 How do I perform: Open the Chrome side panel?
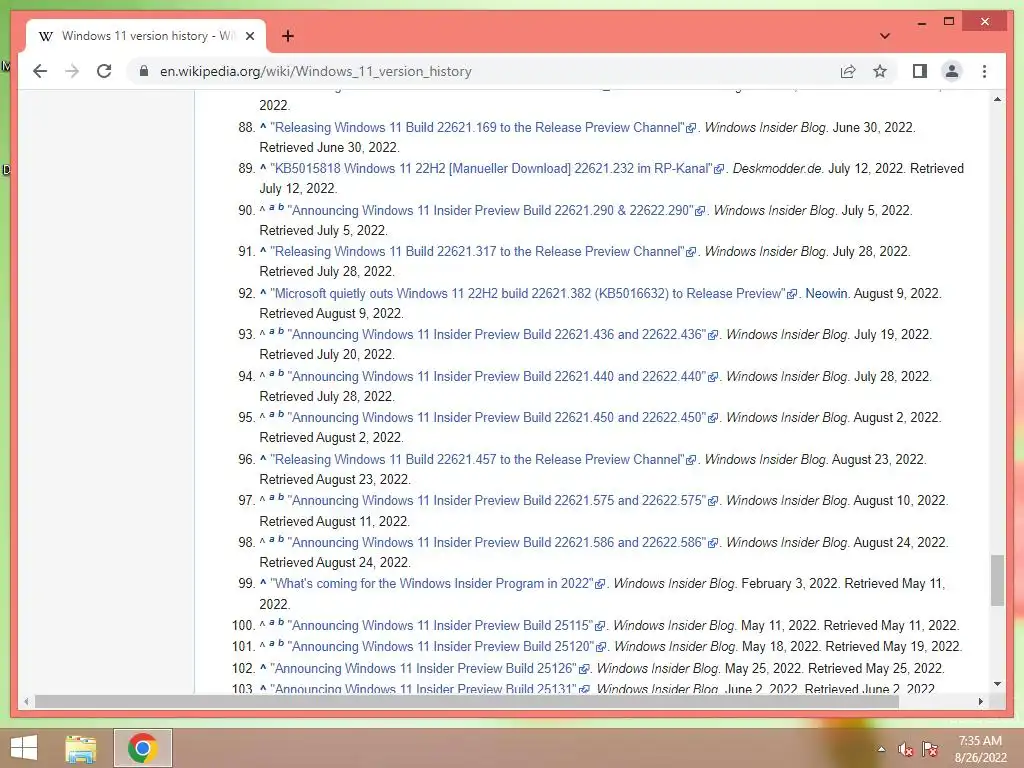tap(920, 71)
